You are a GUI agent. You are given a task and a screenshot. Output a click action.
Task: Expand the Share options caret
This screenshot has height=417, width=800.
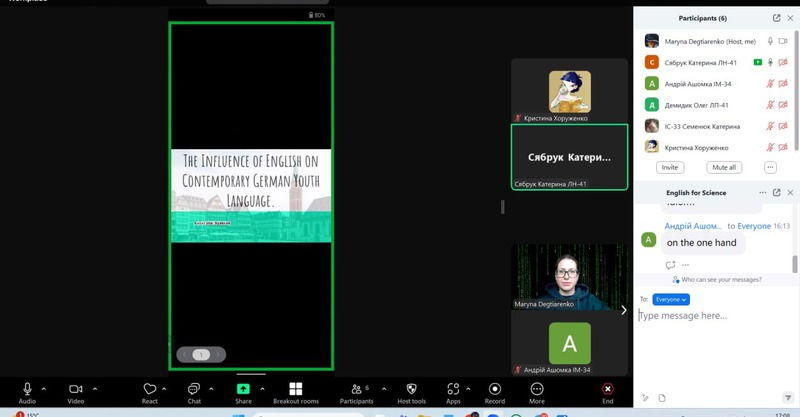(262, 389)
